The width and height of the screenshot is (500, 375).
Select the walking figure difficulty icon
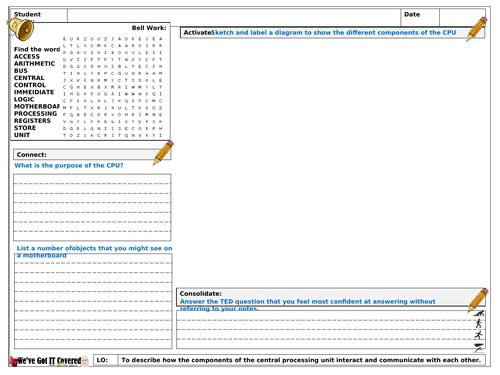tap(479, 323)
